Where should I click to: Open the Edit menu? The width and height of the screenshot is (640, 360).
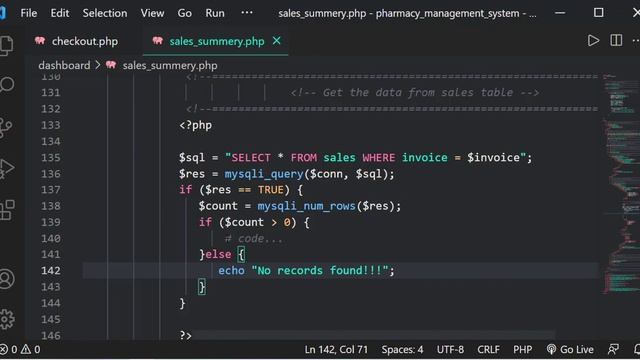[60, 13]
